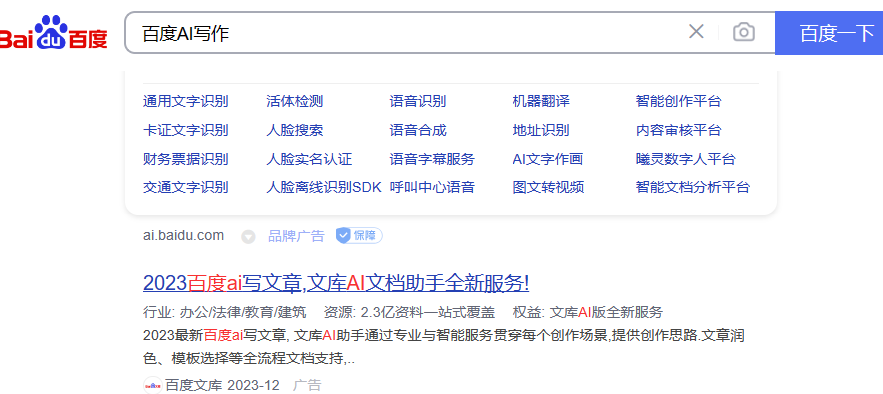Open 人脸搜索 link
This screenshot has width=883, height=394.
coord(295,131)
